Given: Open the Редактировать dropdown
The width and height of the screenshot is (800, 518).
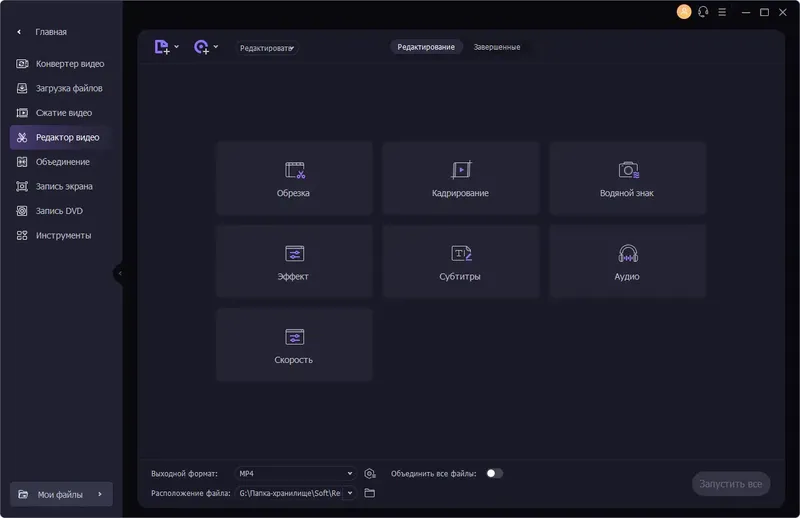Looking at the screenshot, I should pyautogui.click(x=267, y=48).
